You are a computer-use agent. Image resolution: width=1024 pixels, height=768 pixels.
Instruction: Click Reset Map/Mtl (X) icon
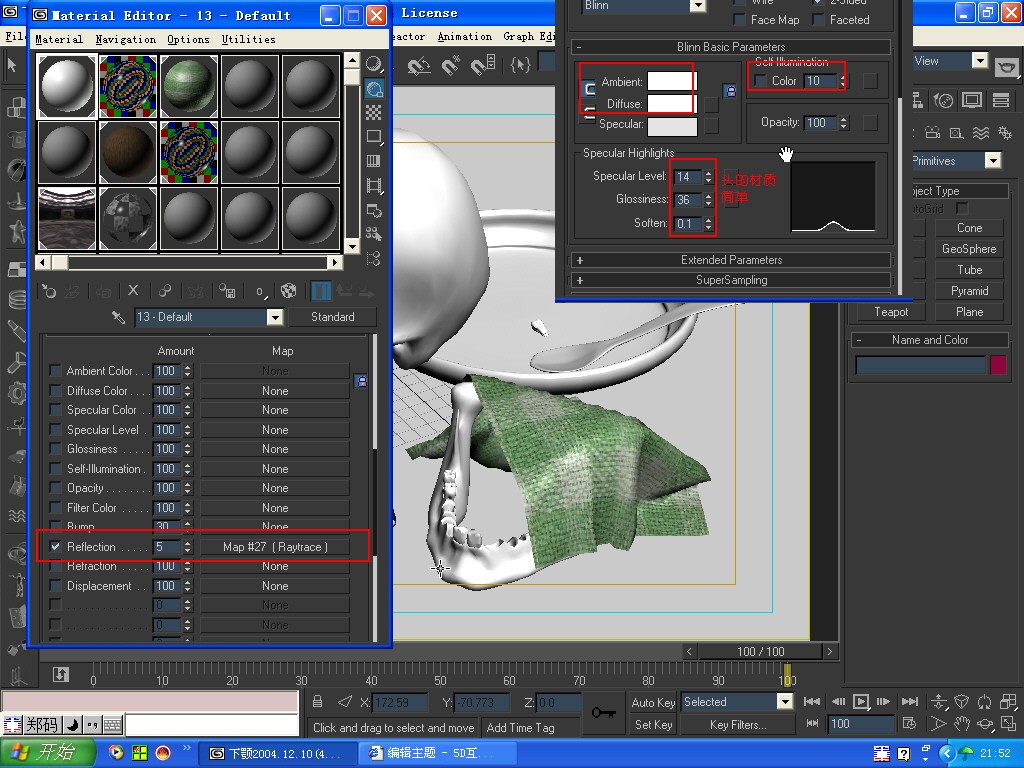133,291
